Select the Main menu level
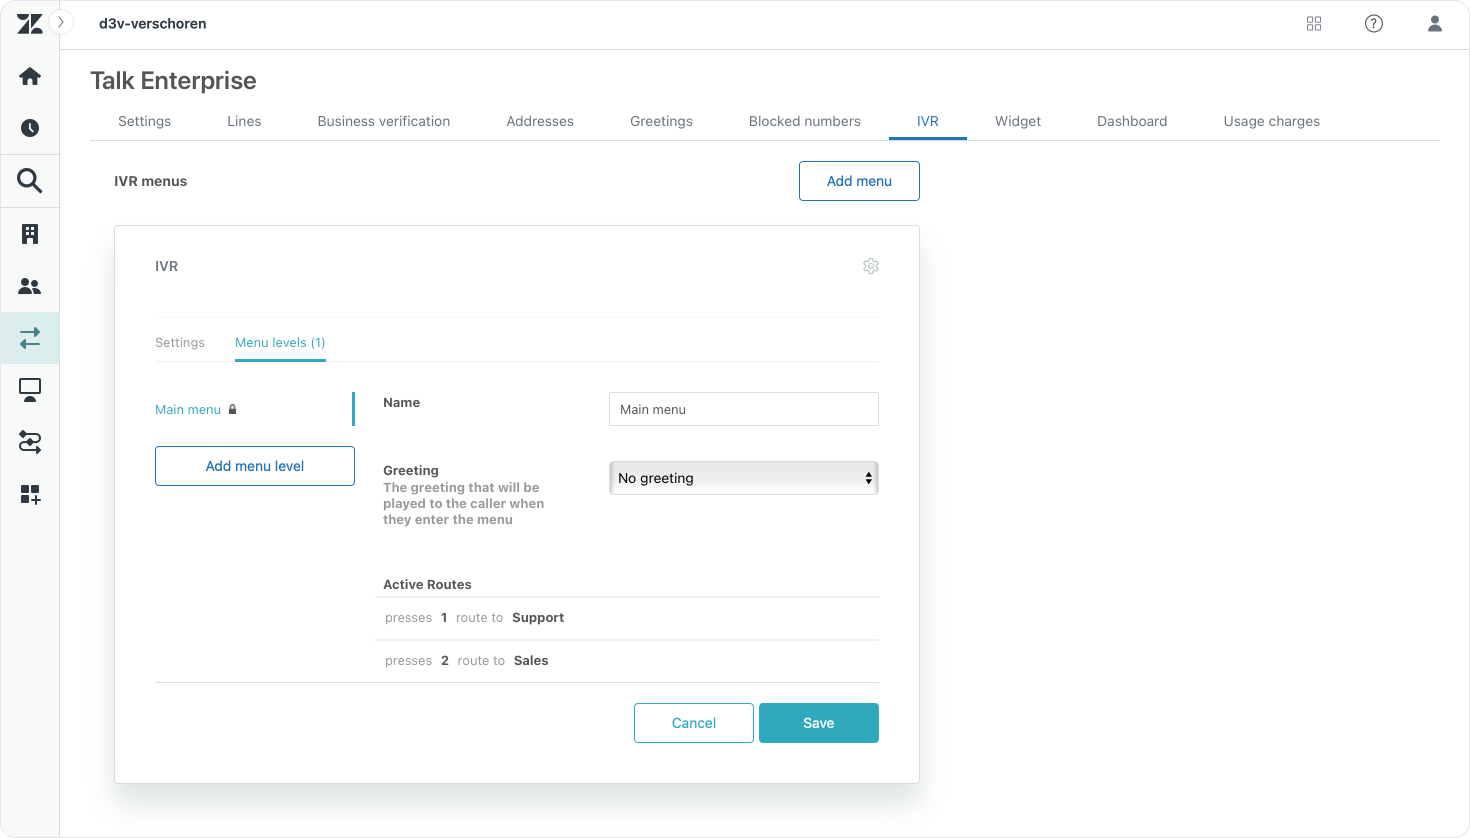This screenshot has width=1470, height=838. tap(188, 409)
